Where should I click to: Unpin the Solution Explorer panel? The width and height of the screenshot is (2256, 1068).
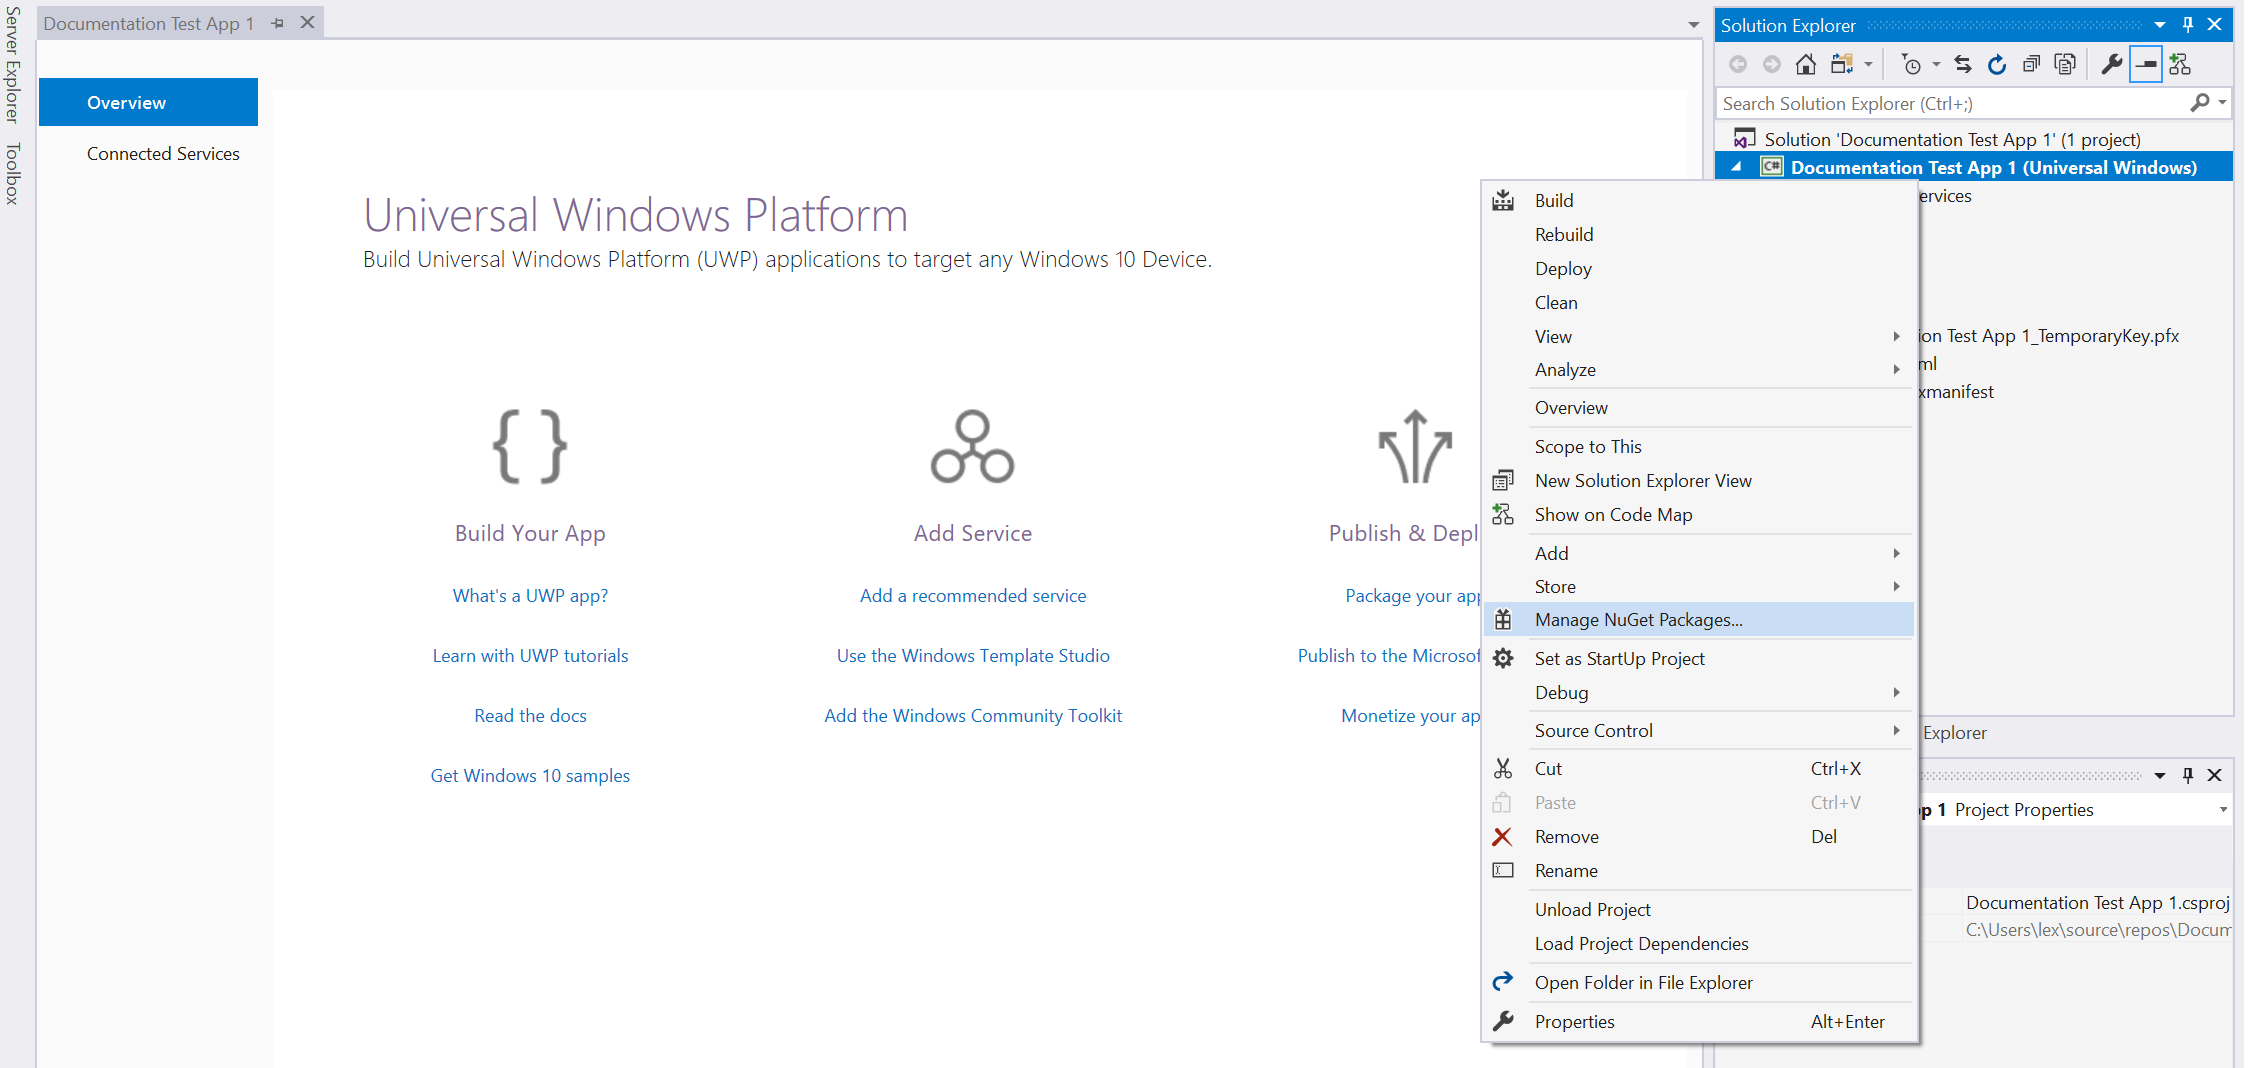2188,24
